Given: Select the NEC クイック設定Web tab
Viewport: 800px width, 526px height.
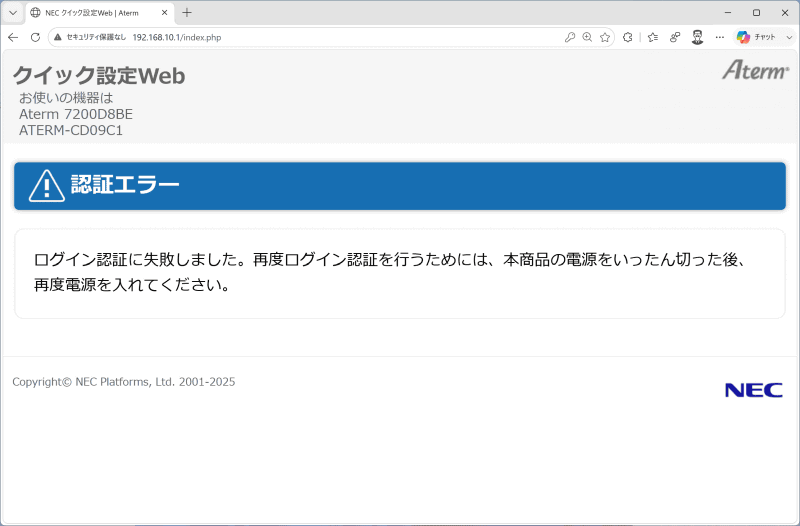Looking at the screenshot, I should pos(99,13).
